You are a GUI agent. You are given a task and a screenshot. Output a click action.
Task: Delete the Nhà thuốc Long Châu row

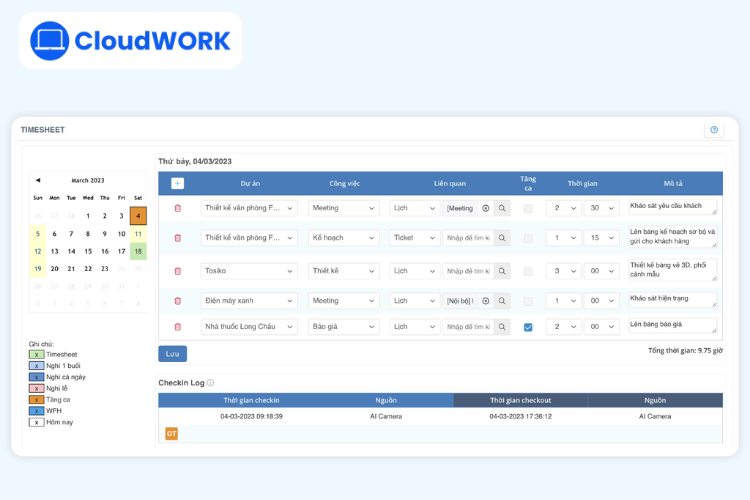177,327
